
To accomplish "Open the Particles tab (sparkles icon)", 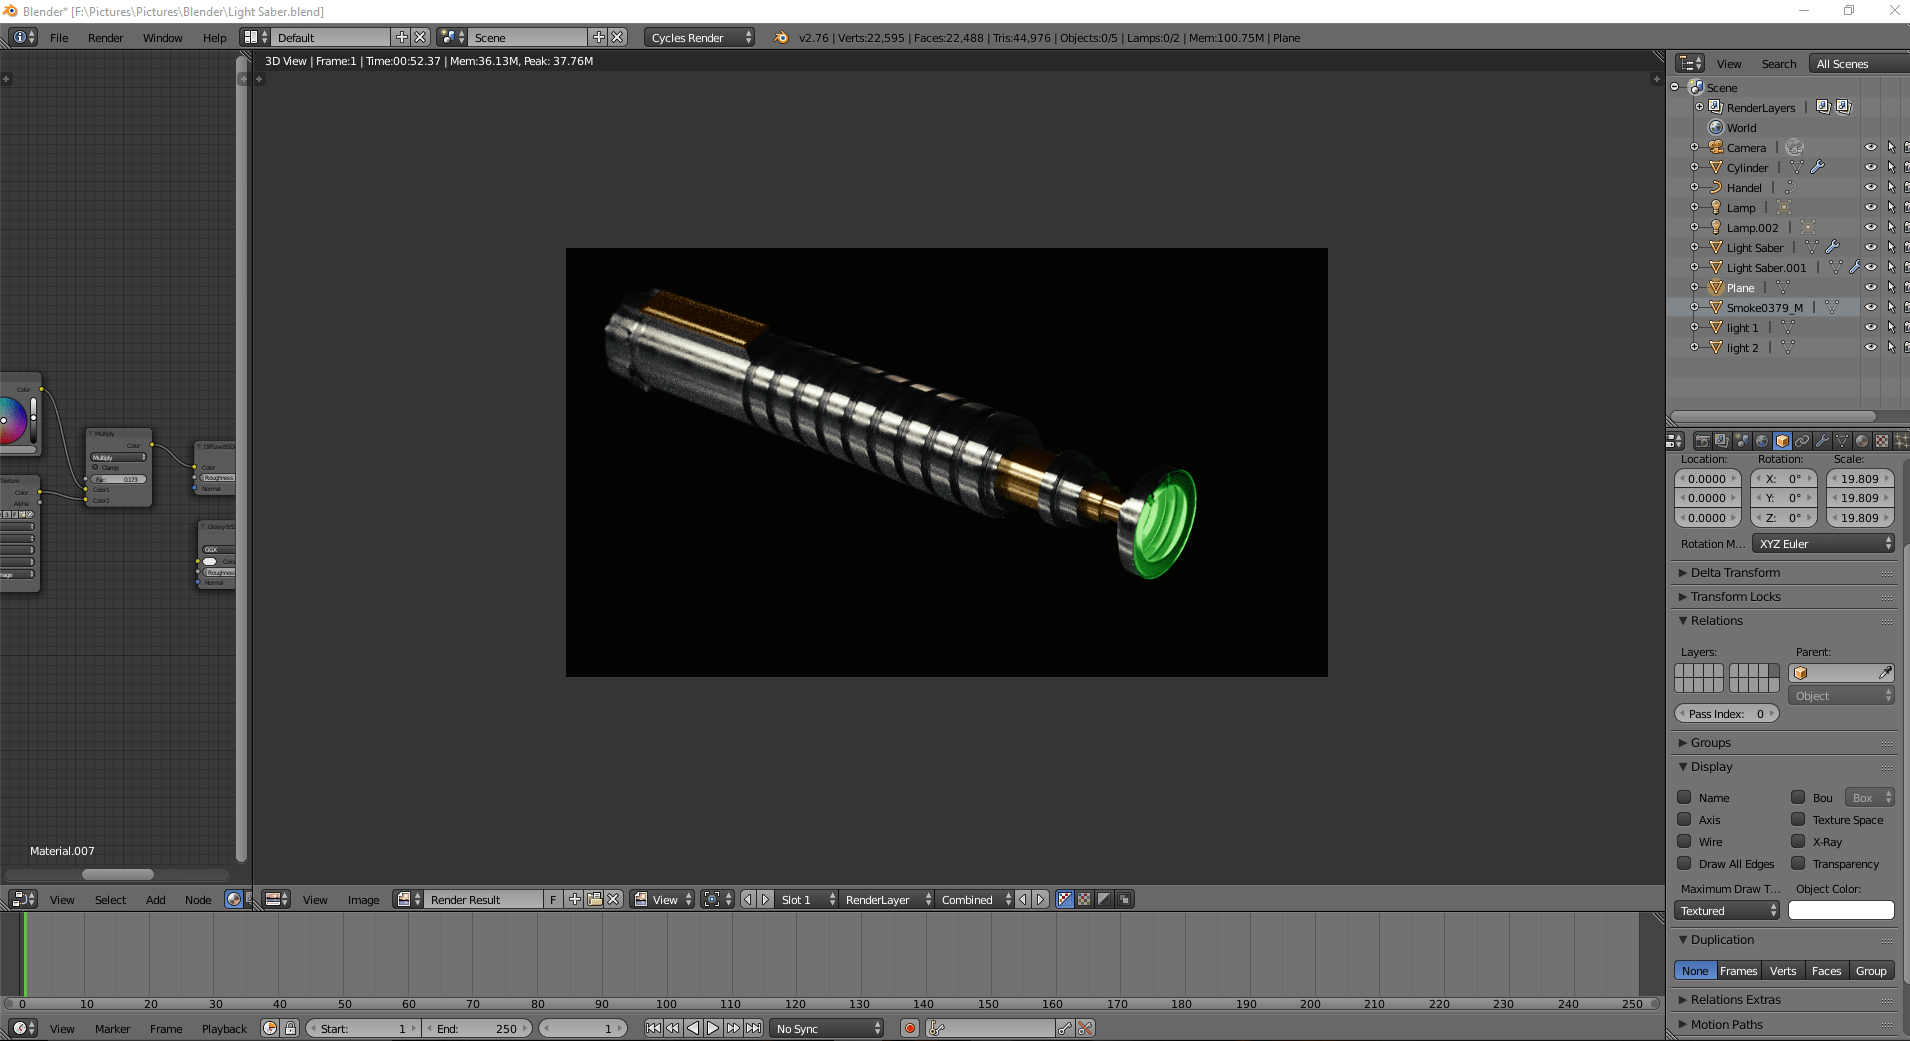I will pyautogui.click(x=1901, y=441).
